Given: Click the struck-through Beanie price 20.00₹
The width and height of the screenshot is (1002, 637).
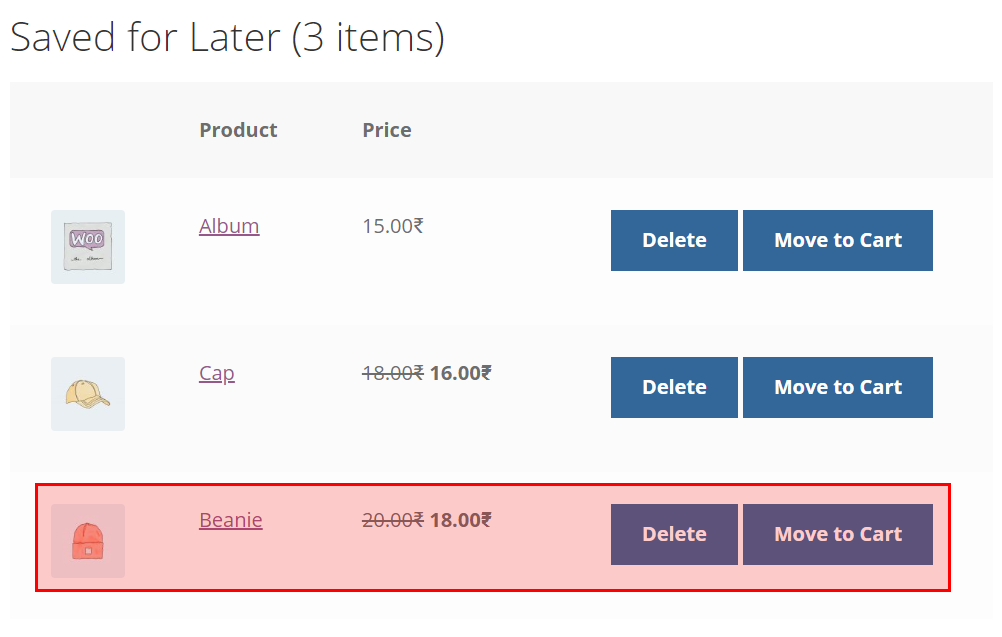Looking at the screenshot, I should point(393,520).
